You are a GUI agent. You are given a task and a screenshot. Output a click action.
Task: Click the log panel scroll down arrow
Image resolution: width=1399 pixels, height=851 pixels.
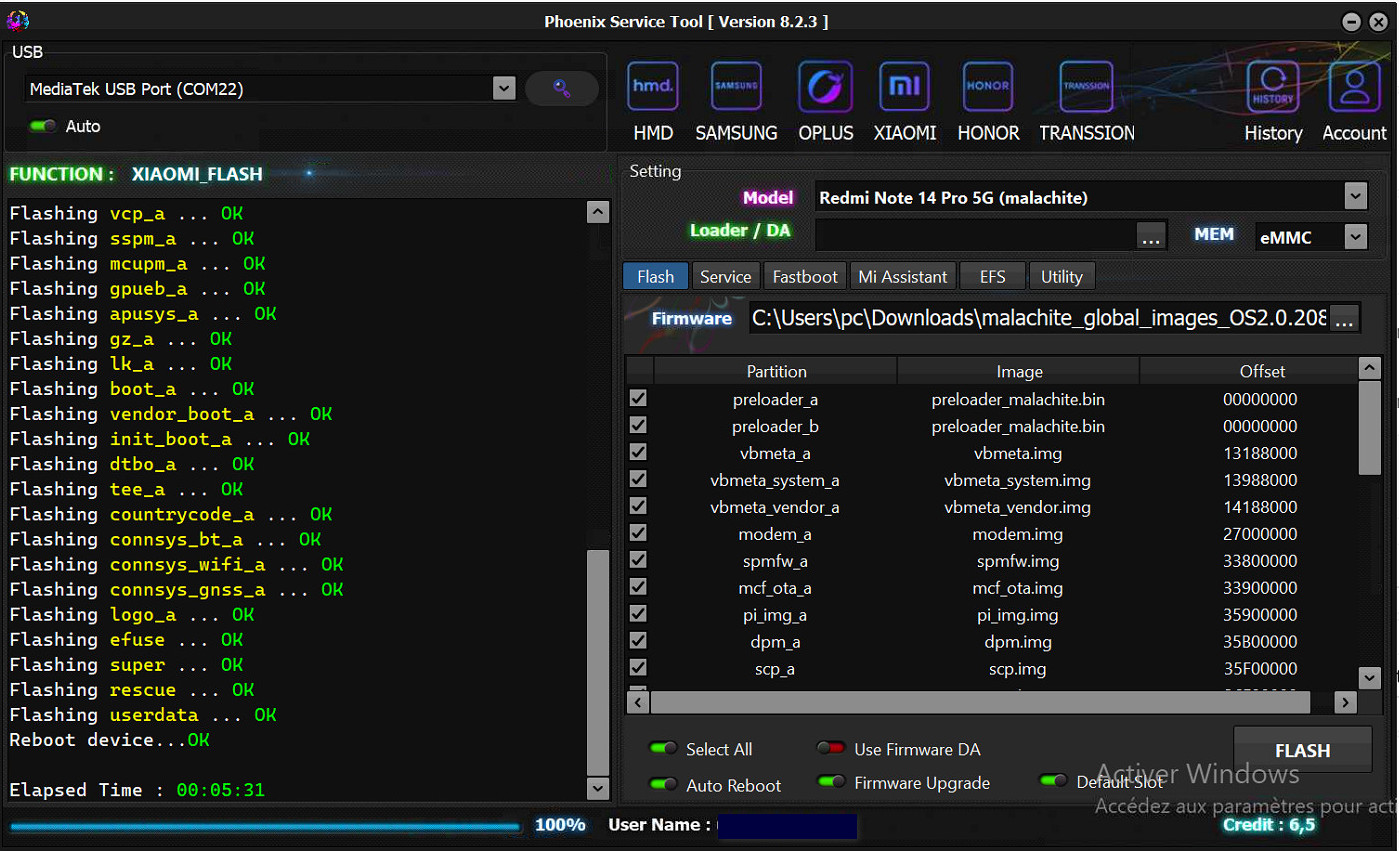coord(598,789)
